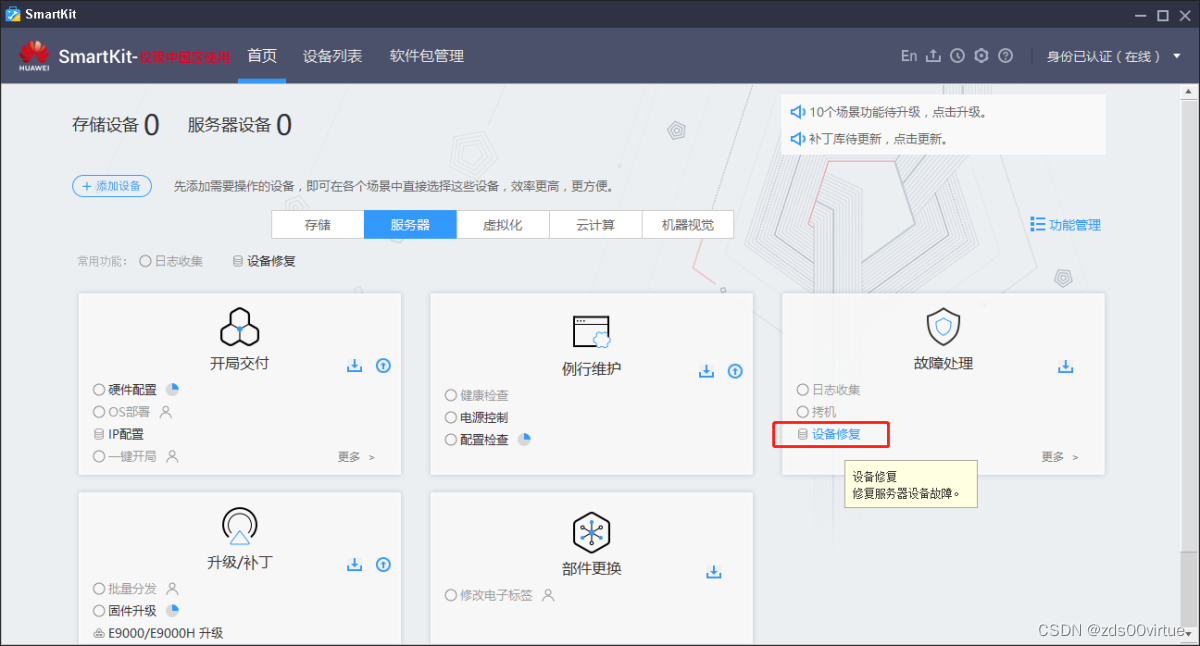
Task: Click user icon beside 一键开局
Action: [x=172, y=456]
